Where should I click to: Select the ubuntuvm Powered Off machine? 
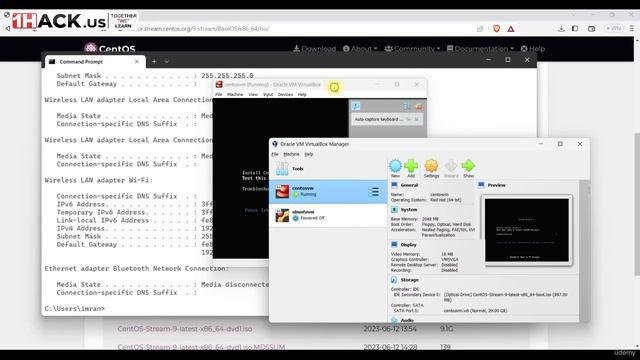pyautogui.click(x=328, y=215)
